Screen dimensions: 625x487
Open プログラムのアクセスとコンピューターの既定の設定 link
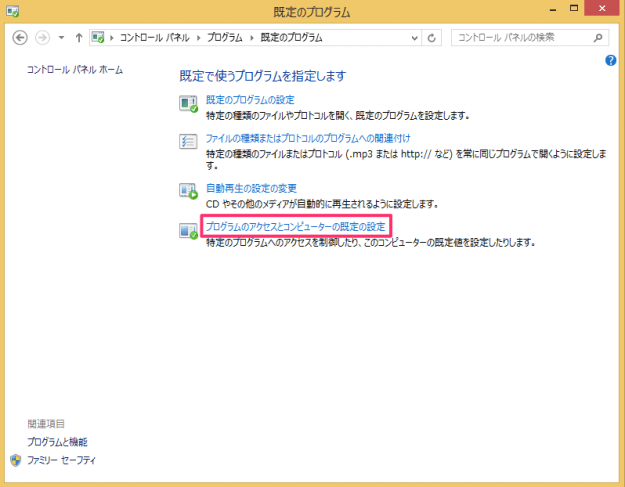click(x=295, y=227)
